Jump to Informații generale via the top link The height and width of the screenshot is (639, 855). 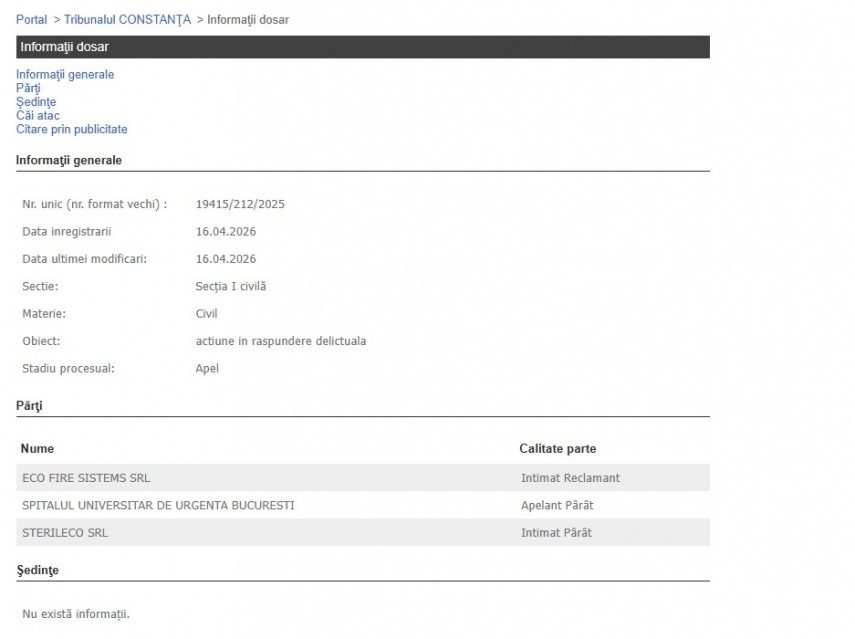pyautogui.click(x=65, y=74)
